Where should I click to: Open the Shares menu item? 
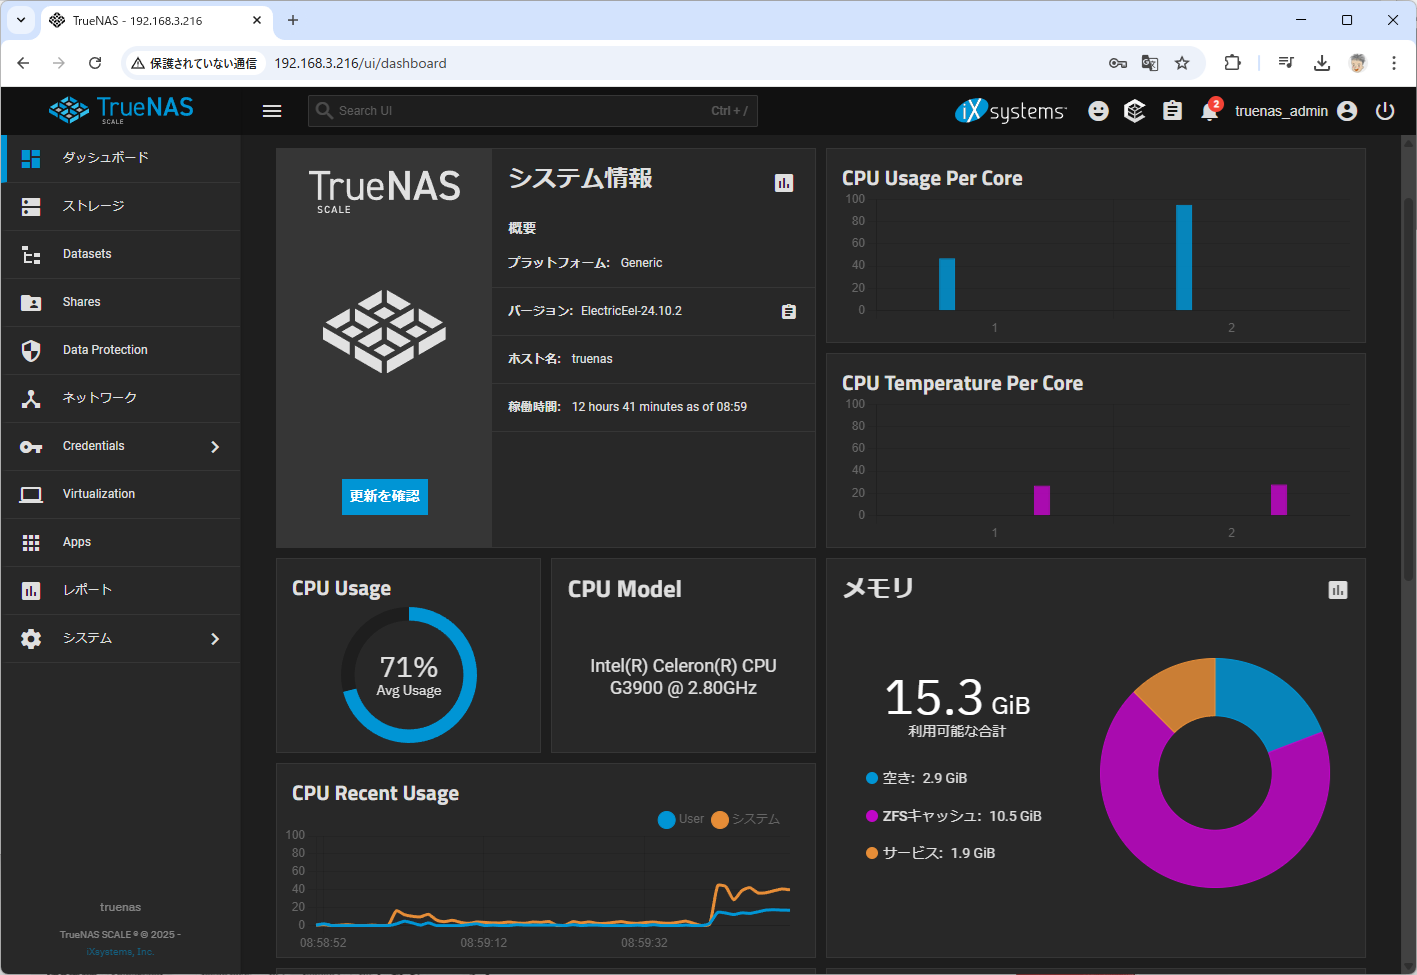click(121, 302)
